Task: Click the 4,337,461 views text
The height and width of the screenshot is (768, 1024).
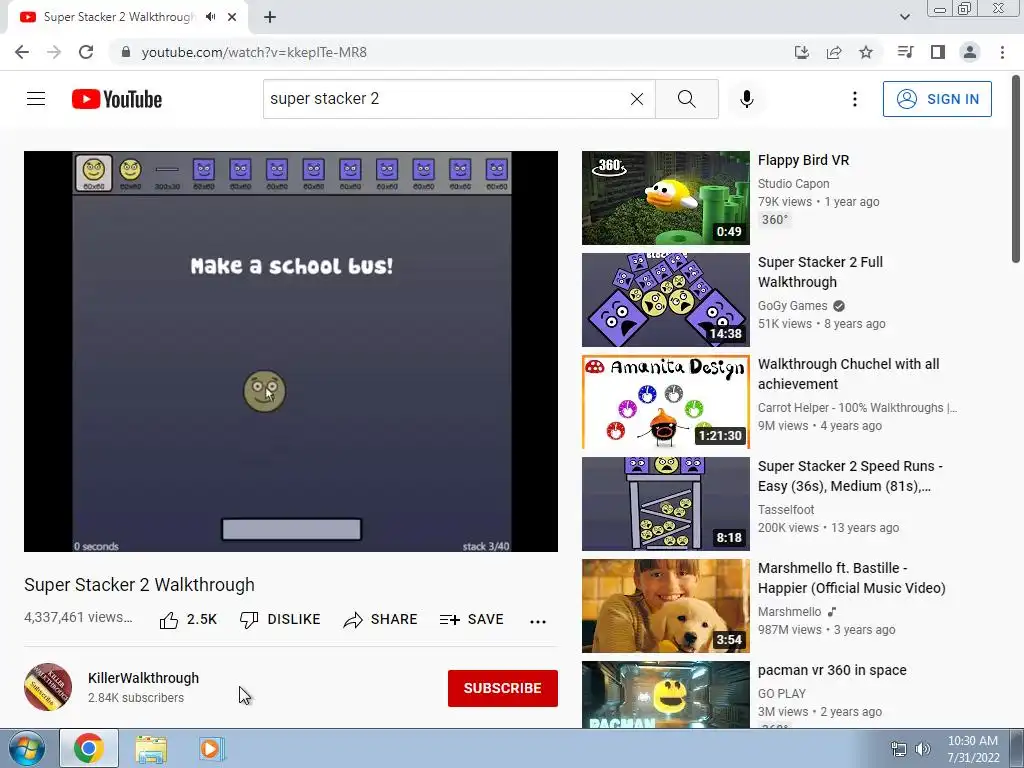Action: (78, 617)
